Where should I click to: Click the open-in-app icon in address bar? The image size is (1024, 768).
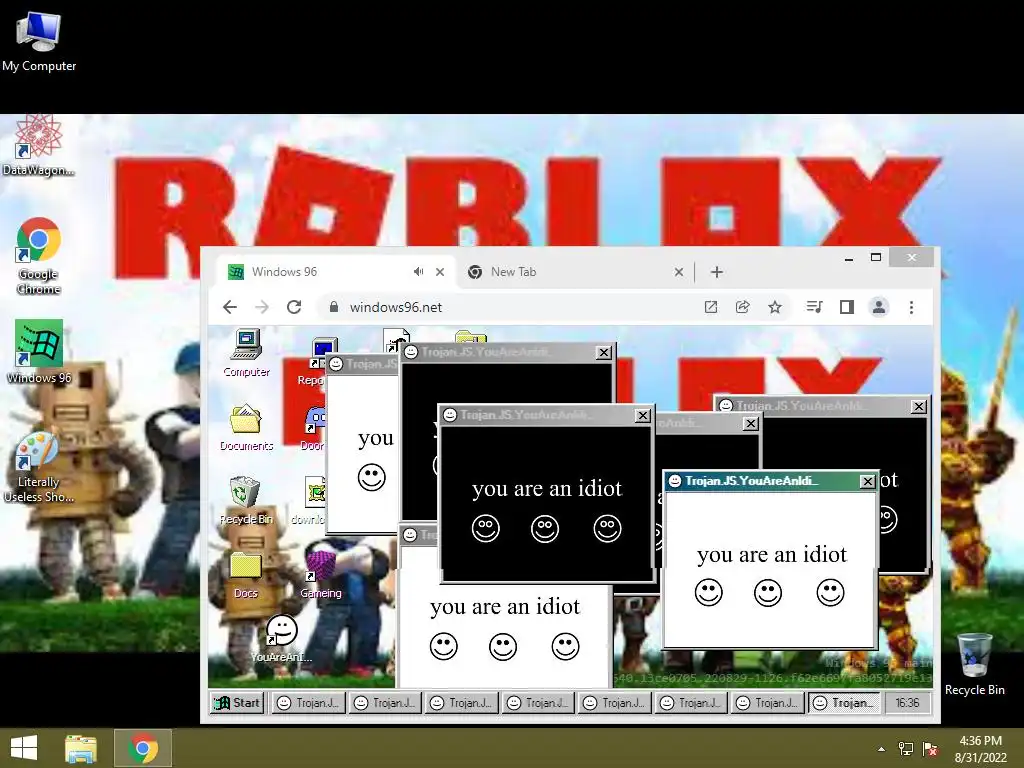click(x=711, y=307)
